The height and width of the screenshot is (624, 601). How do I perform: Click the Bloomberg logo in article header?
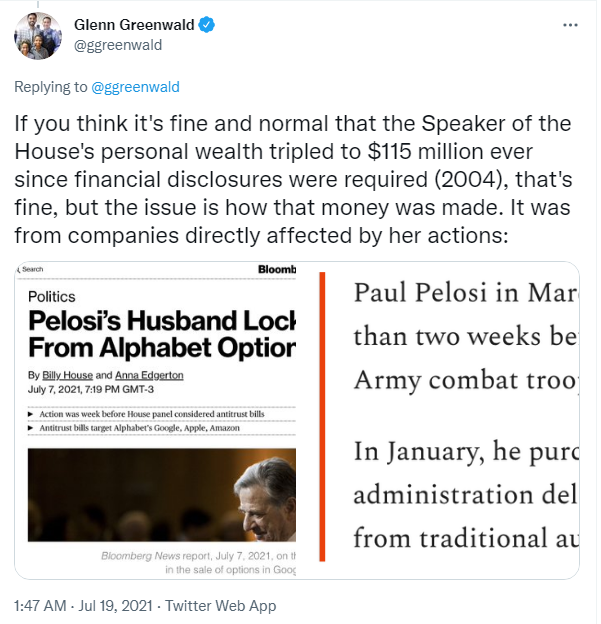point(277,269)
